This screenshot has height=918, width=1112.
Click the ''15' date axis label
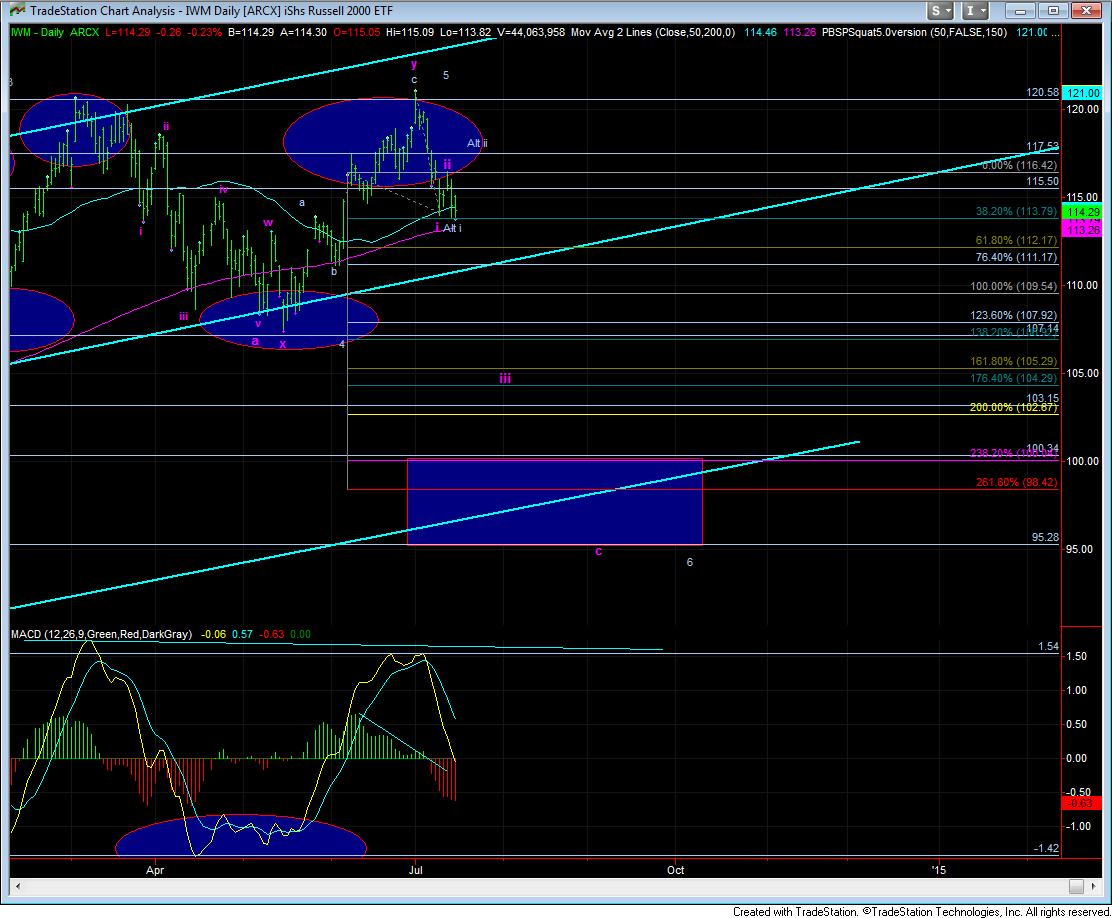click(938, 870)
